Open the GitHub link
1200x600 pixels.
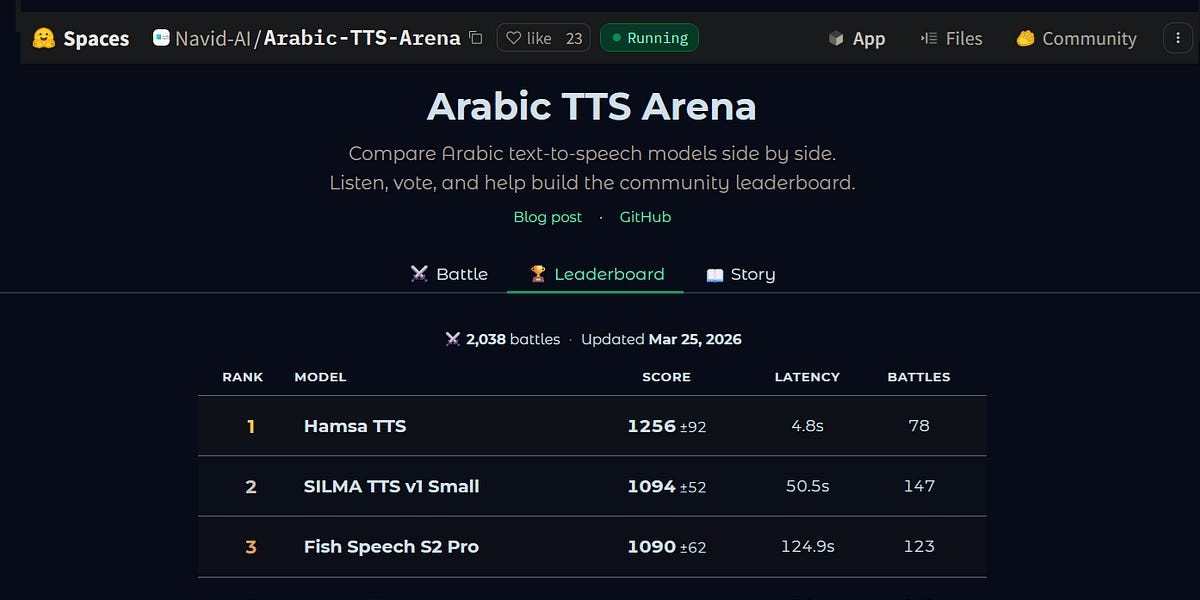tap(645, 217)
